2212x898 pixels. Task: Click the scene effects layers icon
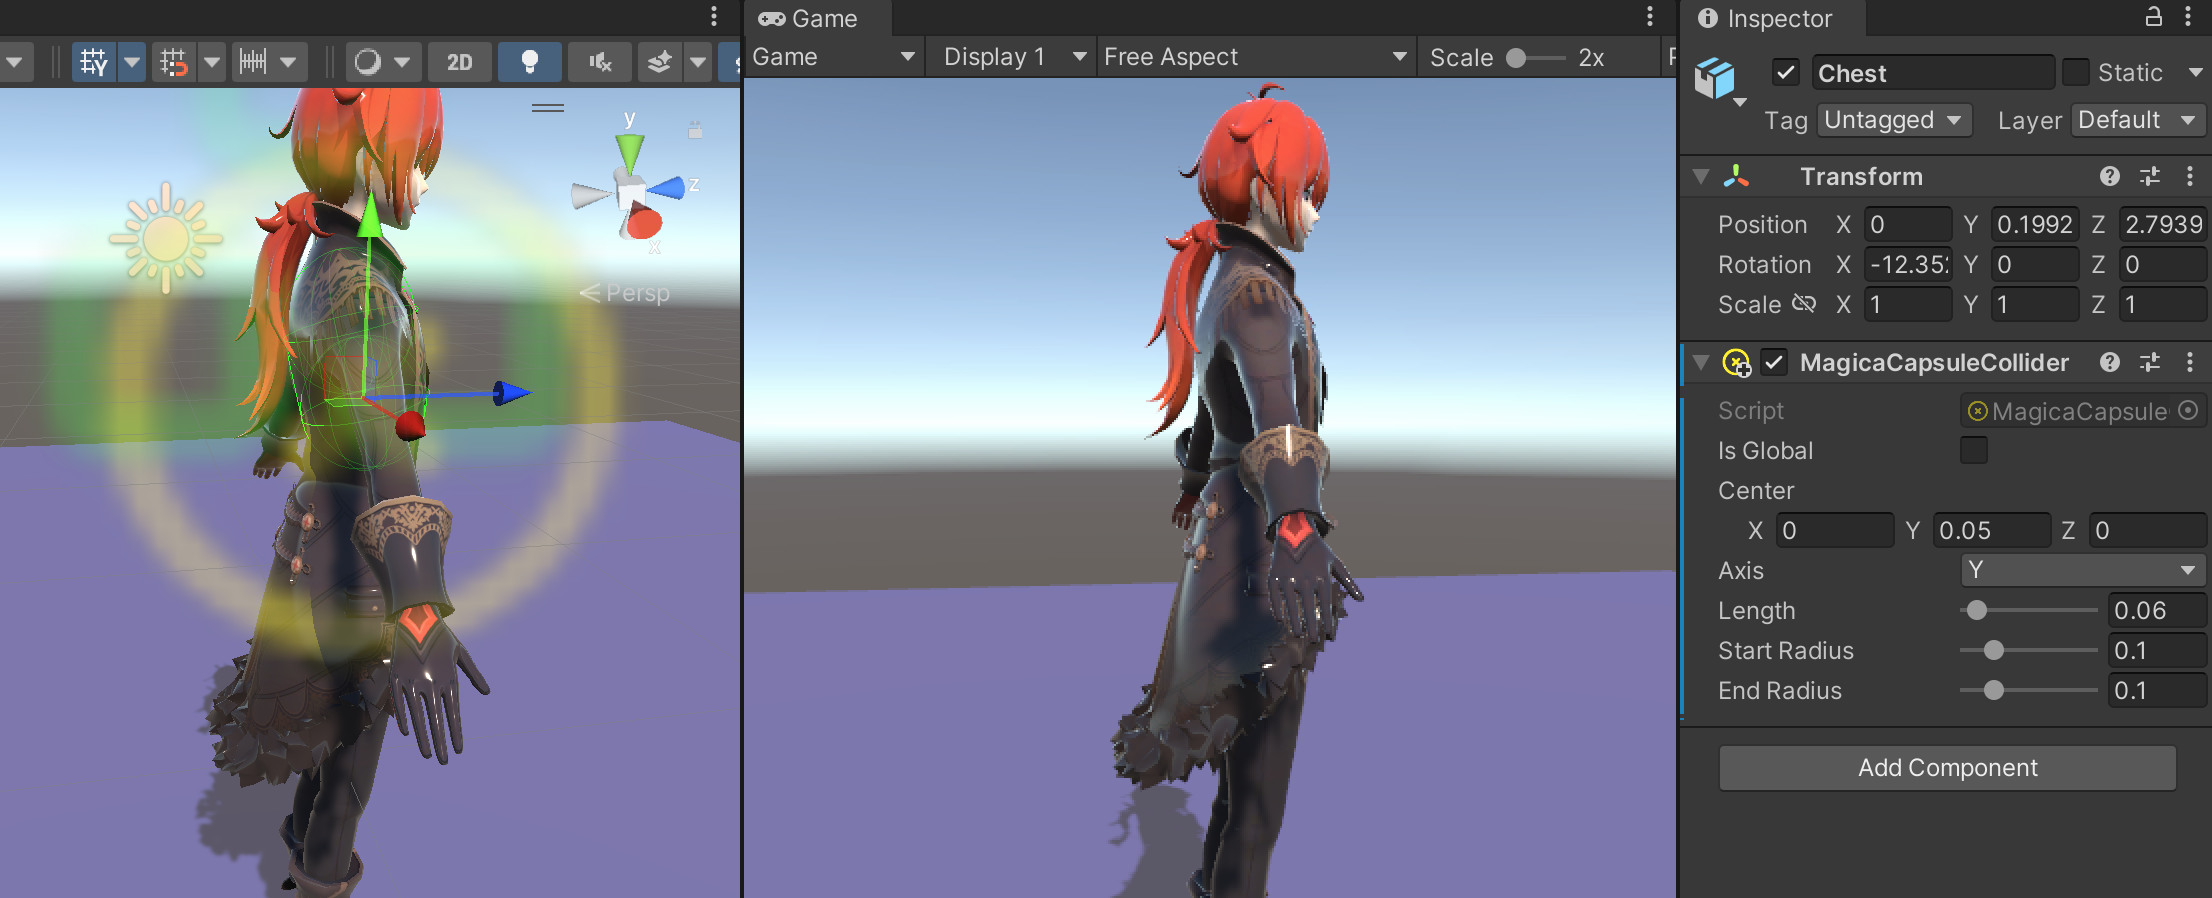coord(660,62)
